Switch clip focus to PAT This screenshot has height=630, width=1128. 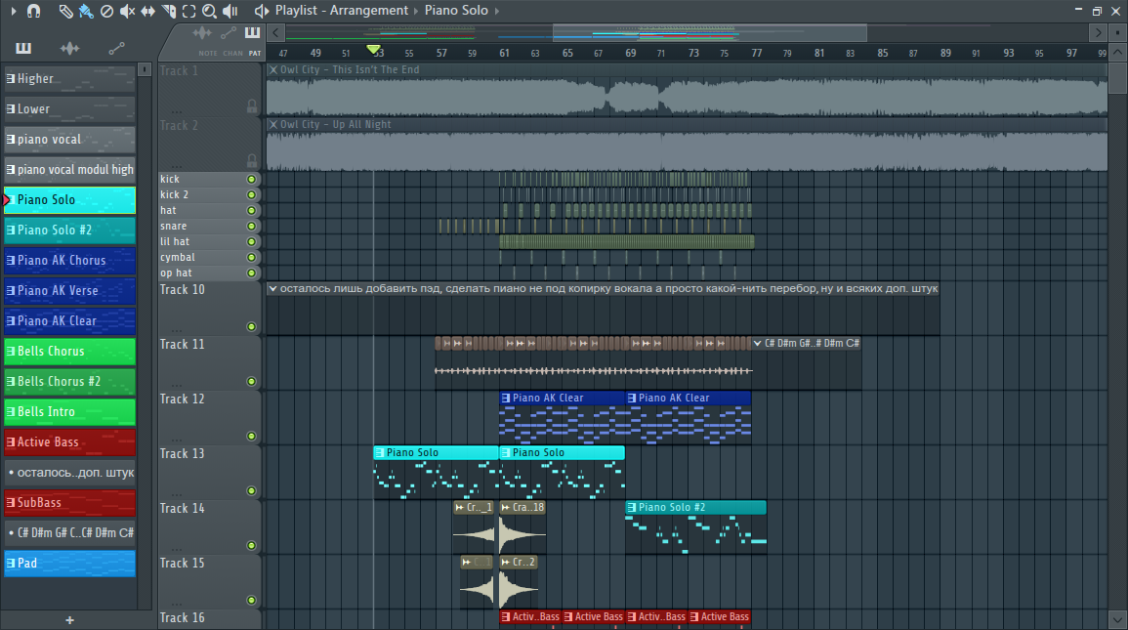255,53
